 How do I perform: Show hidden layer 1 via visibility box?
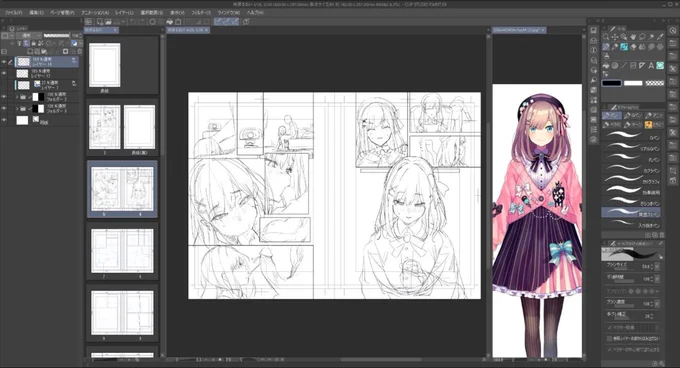[4, 85]
